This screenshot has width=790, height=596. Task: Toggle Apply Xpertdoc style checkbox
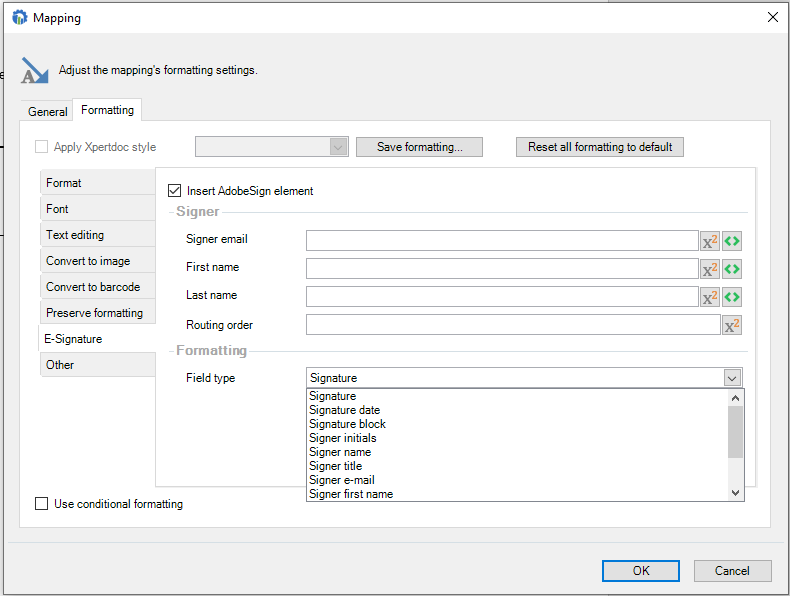41,147
